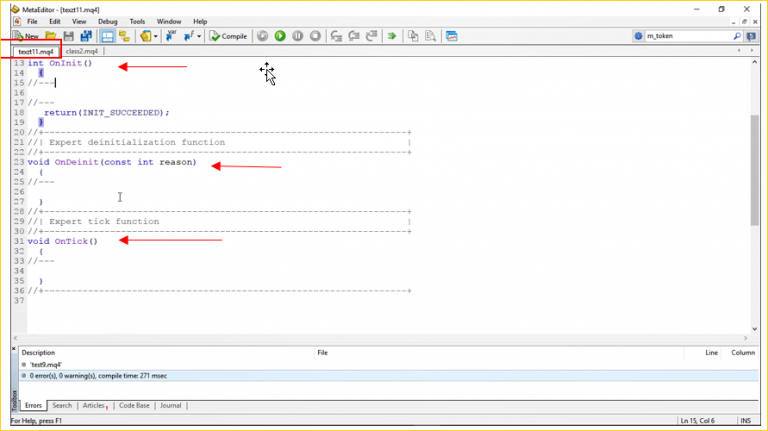Click the 'return(INIT_SUCCEEDED);' code line
768x431 pixels.
click(107, 113)
